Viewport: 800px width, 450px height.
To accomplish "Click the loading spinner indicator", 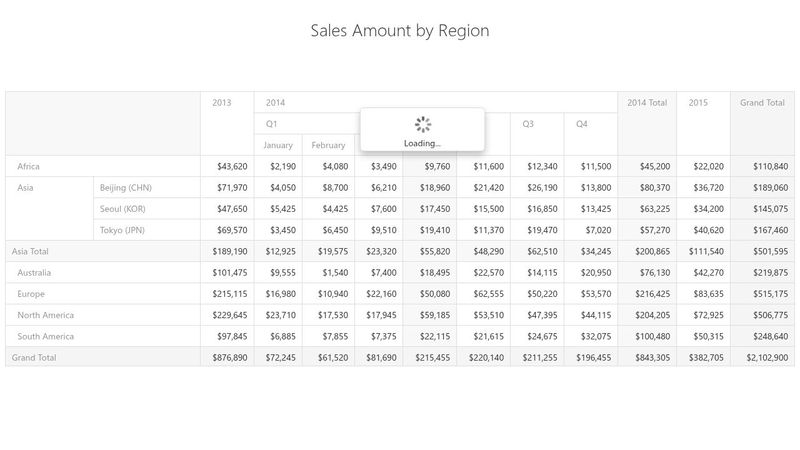I will (422, 125).
